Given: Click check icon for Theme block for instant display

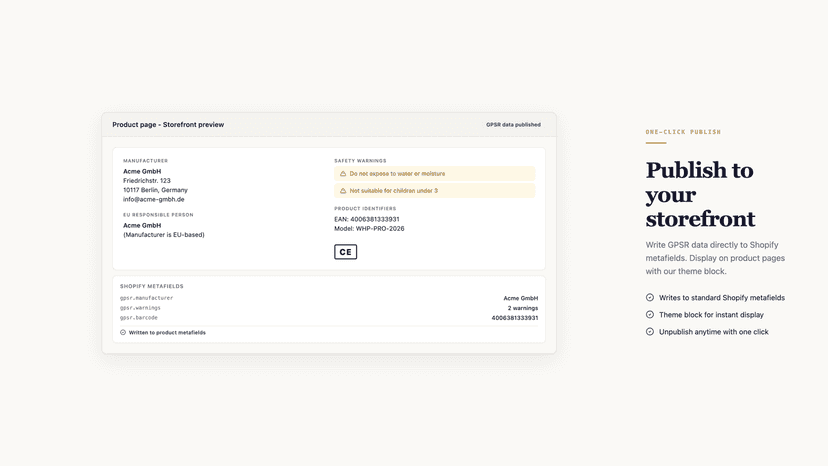Looking at the screenshot, I should coord(650,314).
